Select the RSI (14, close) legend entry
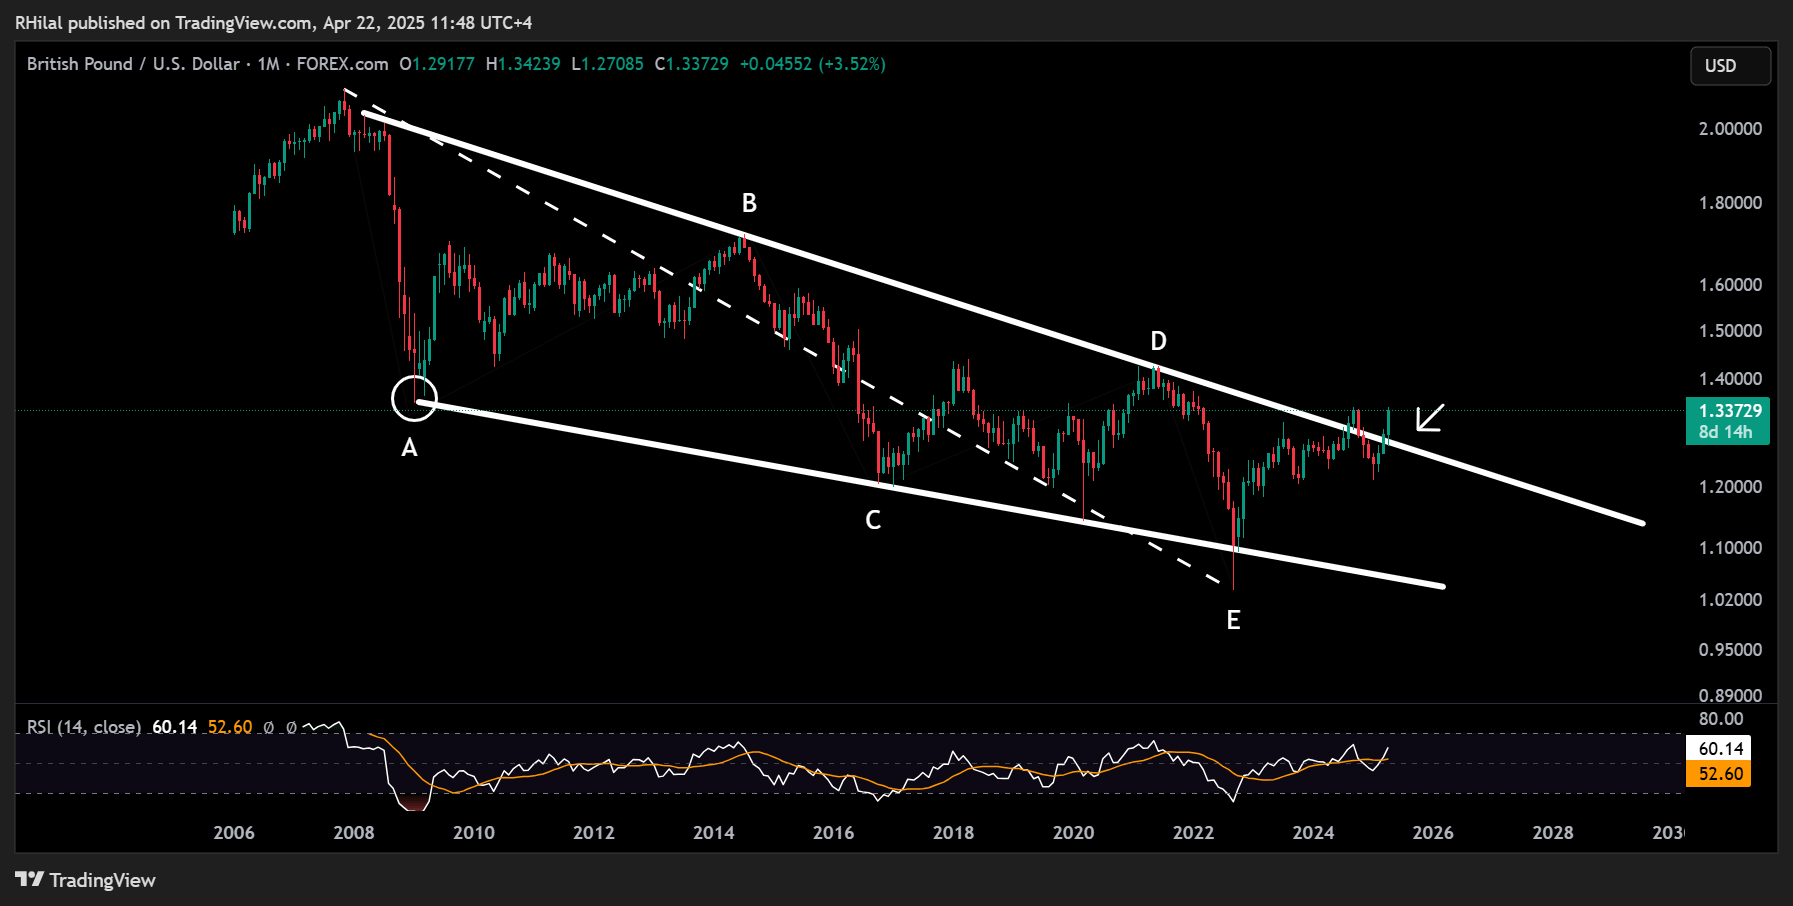 (83, 727)
